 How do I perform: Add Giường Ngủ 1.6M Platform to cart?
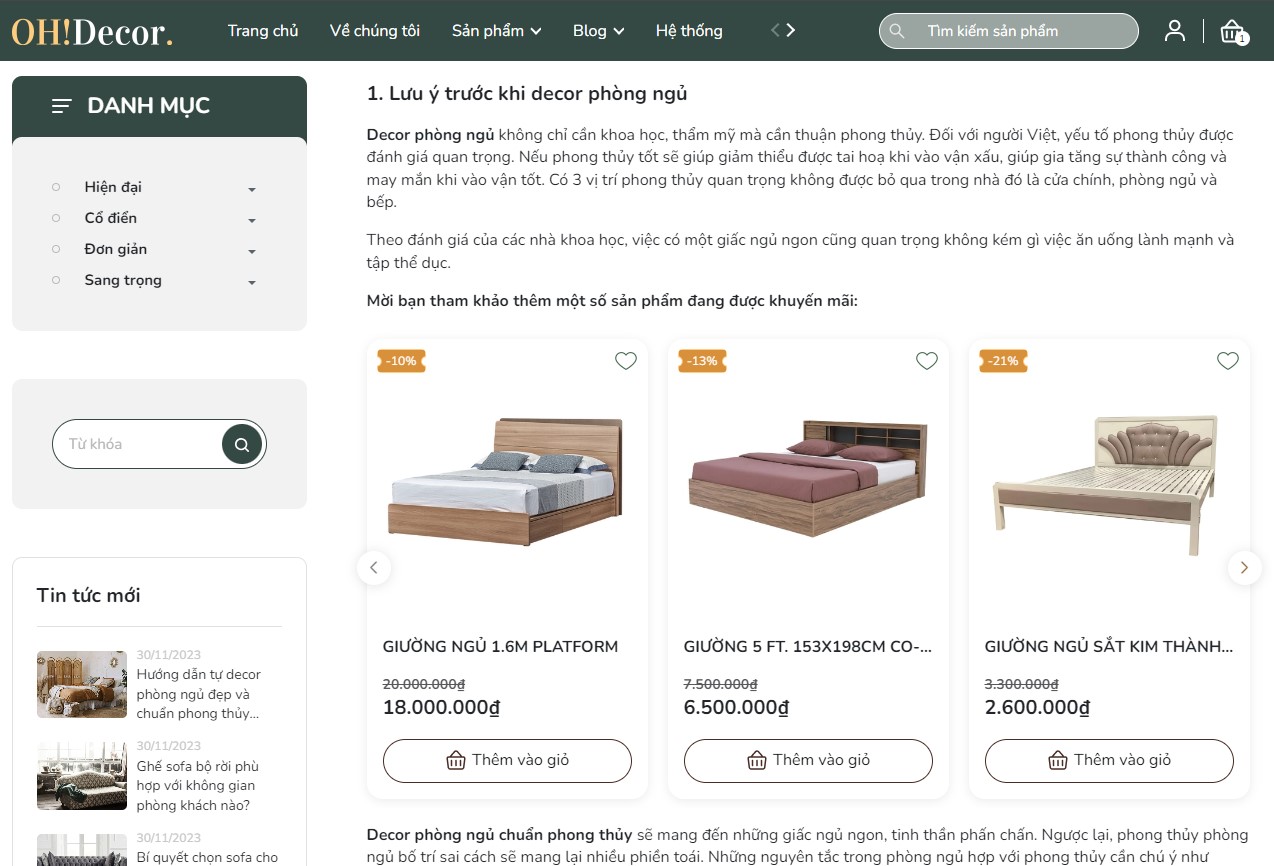point(507,761)
